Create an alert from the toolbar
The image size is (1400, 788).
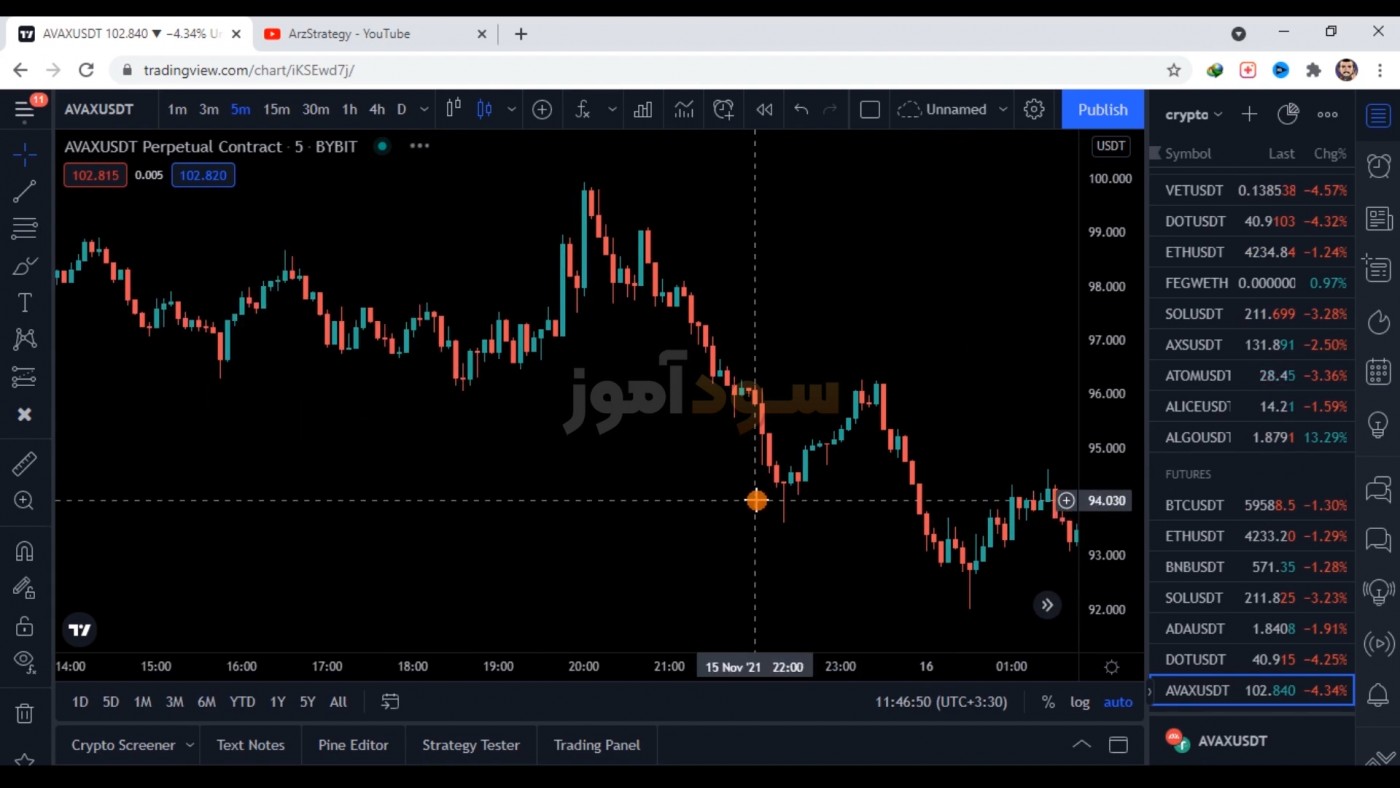(724, 109)
